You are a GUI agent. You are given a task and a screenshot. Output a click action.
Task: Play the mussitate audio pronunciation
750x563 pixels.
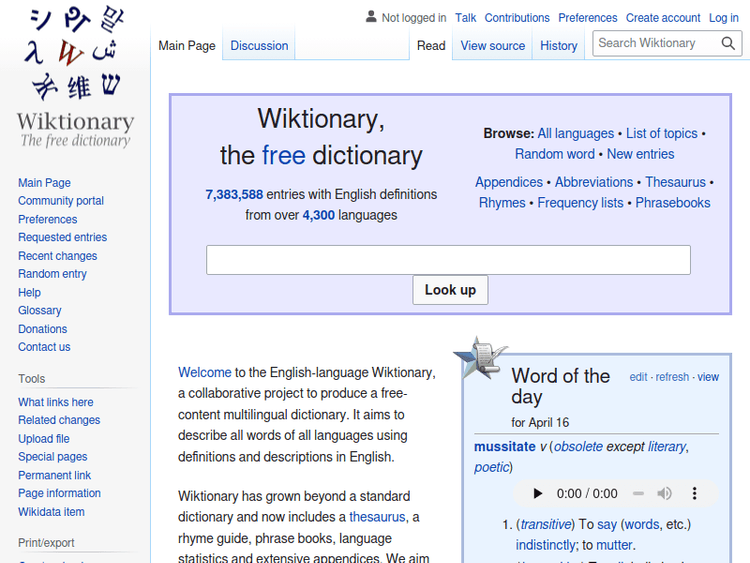(537, 493)
